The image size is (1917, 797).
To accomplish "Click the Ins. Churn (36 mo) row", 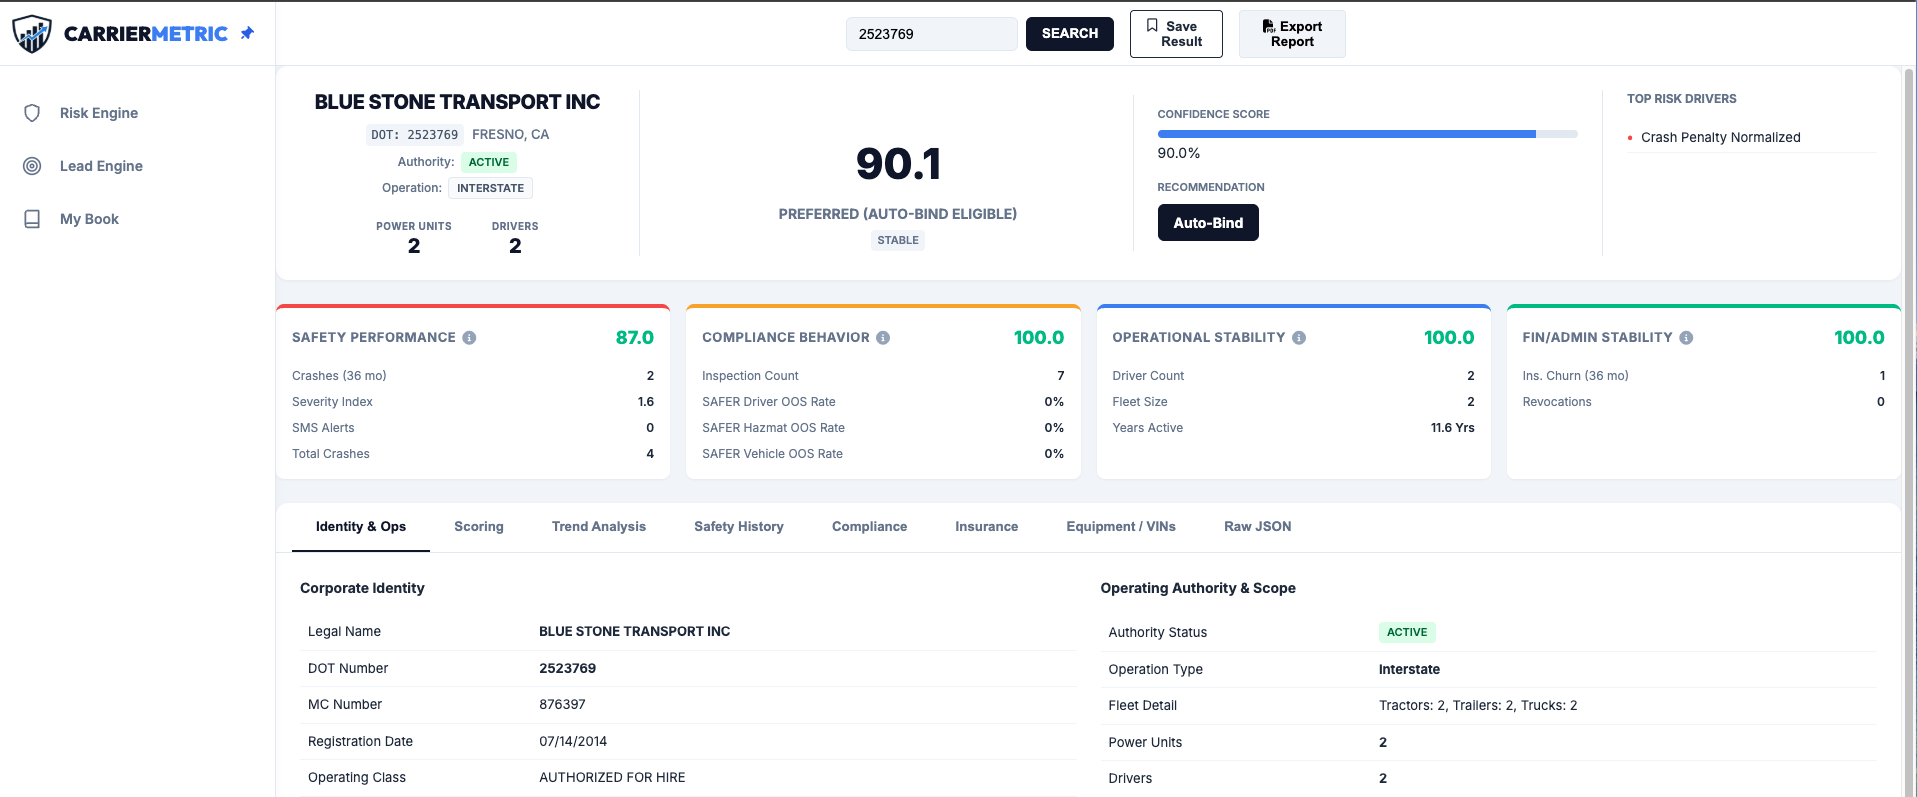I will [x=1703, y=376].
